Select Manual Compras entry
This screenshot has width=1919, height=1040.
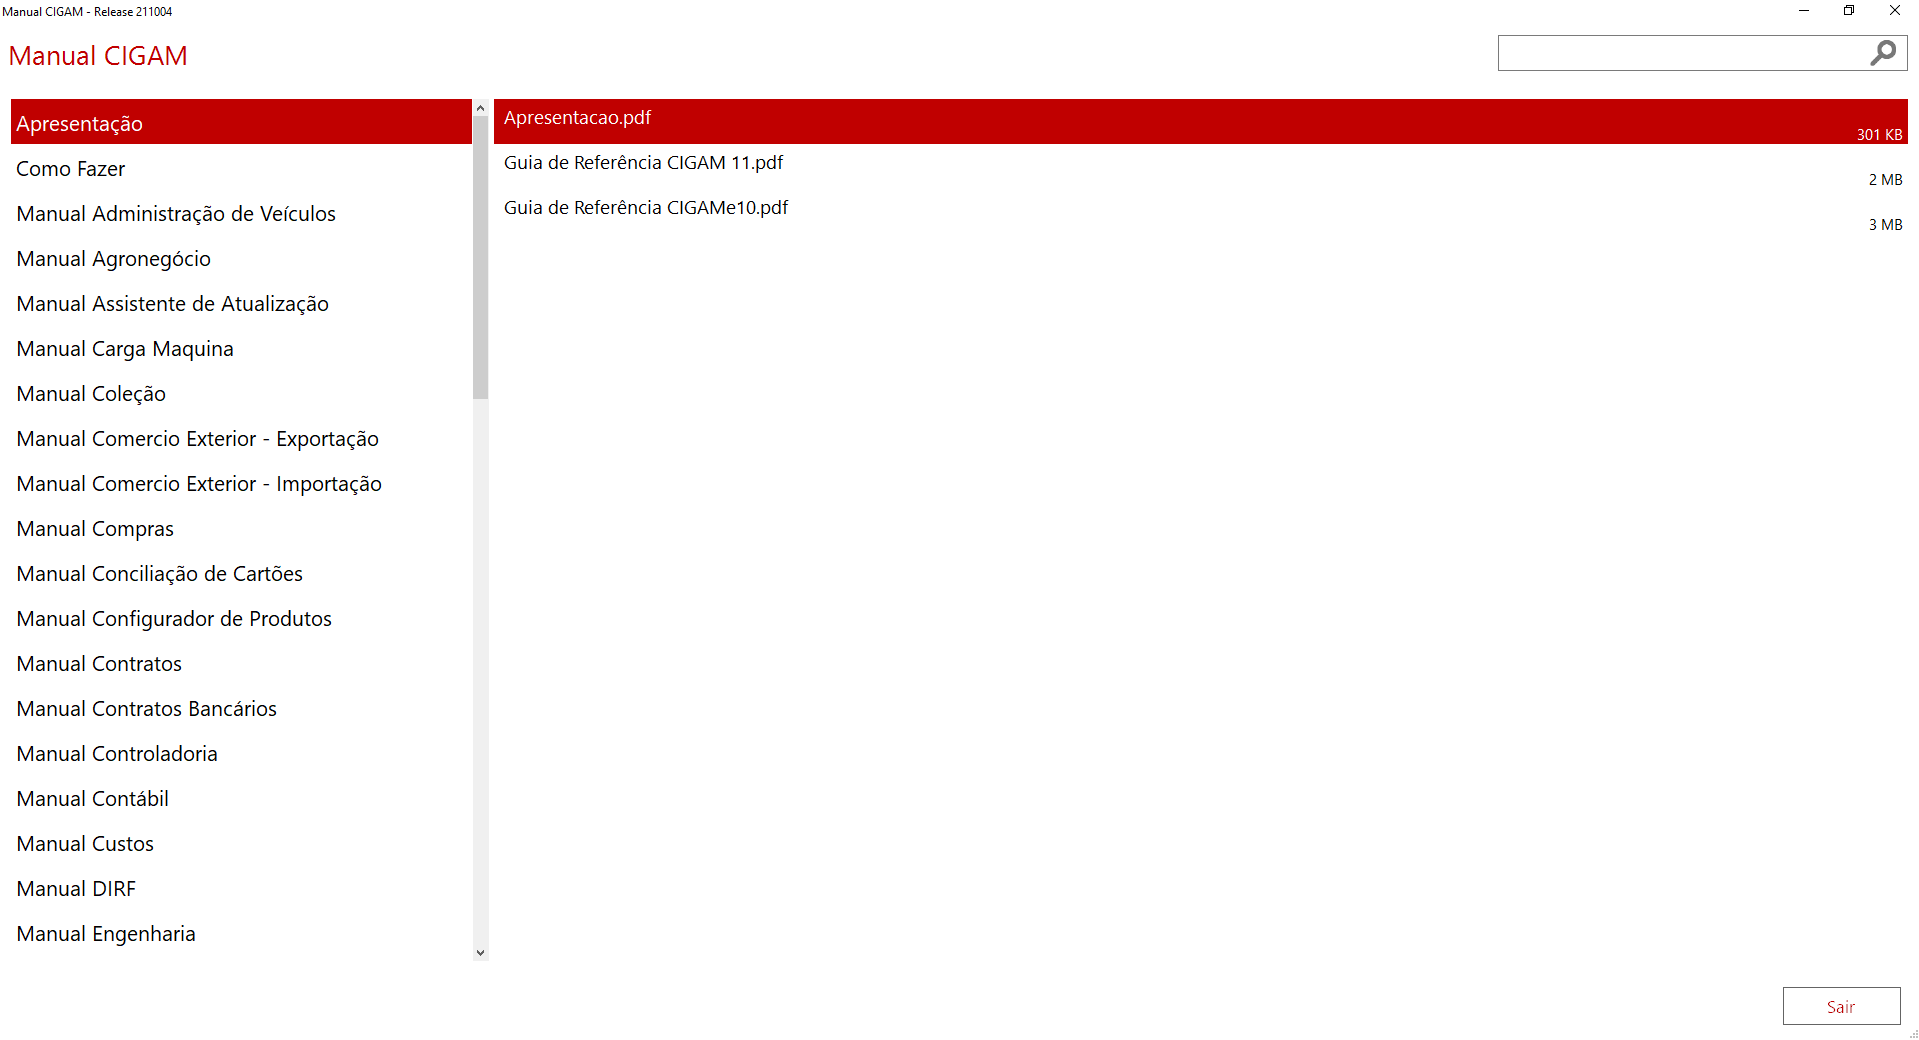241,528
